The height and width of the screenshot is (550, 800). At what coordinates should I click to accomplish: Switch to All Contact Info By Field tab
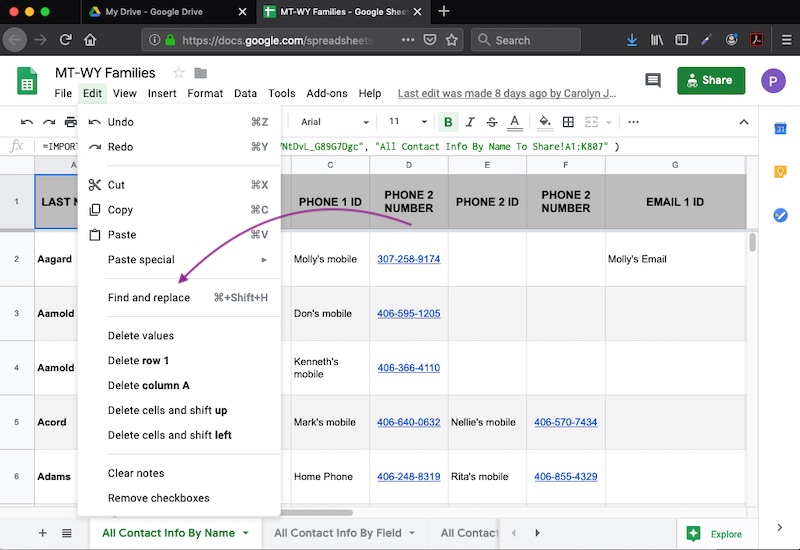pos(338,533)
